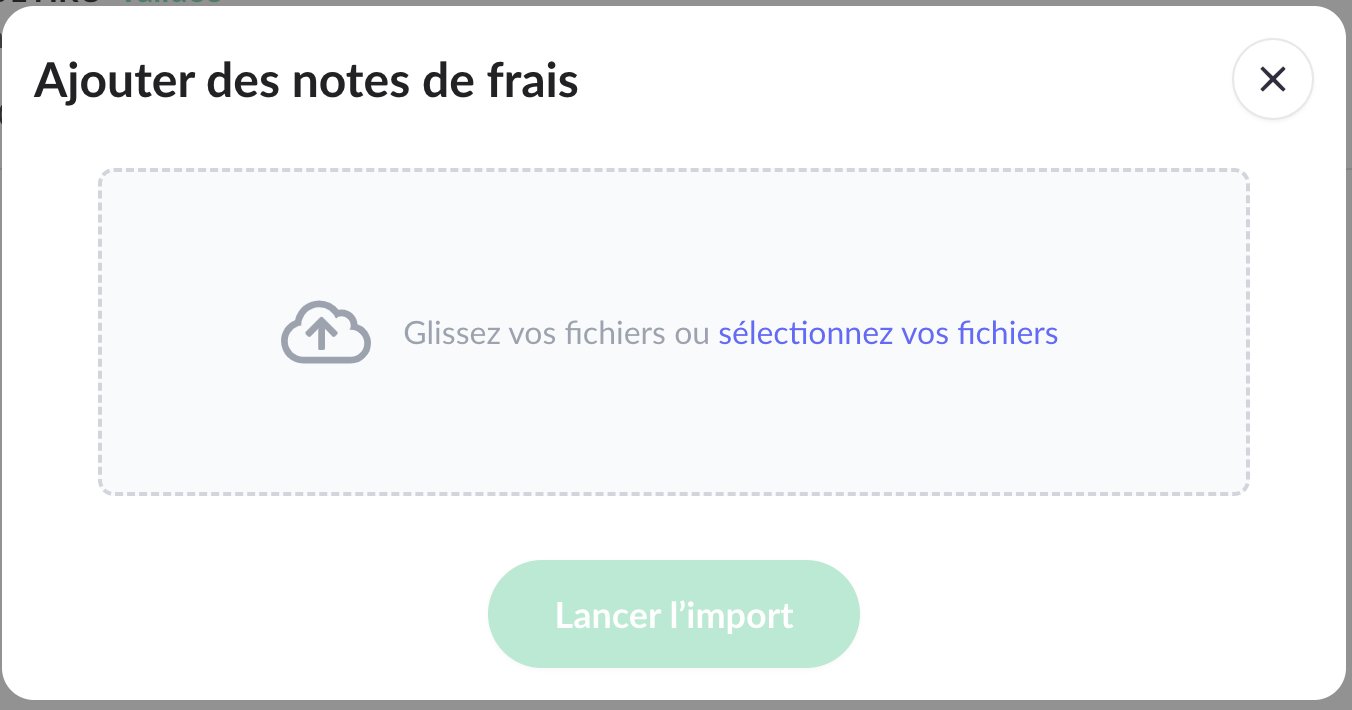Launch the expense report import

pyautogui.click(x=673, y=614)
